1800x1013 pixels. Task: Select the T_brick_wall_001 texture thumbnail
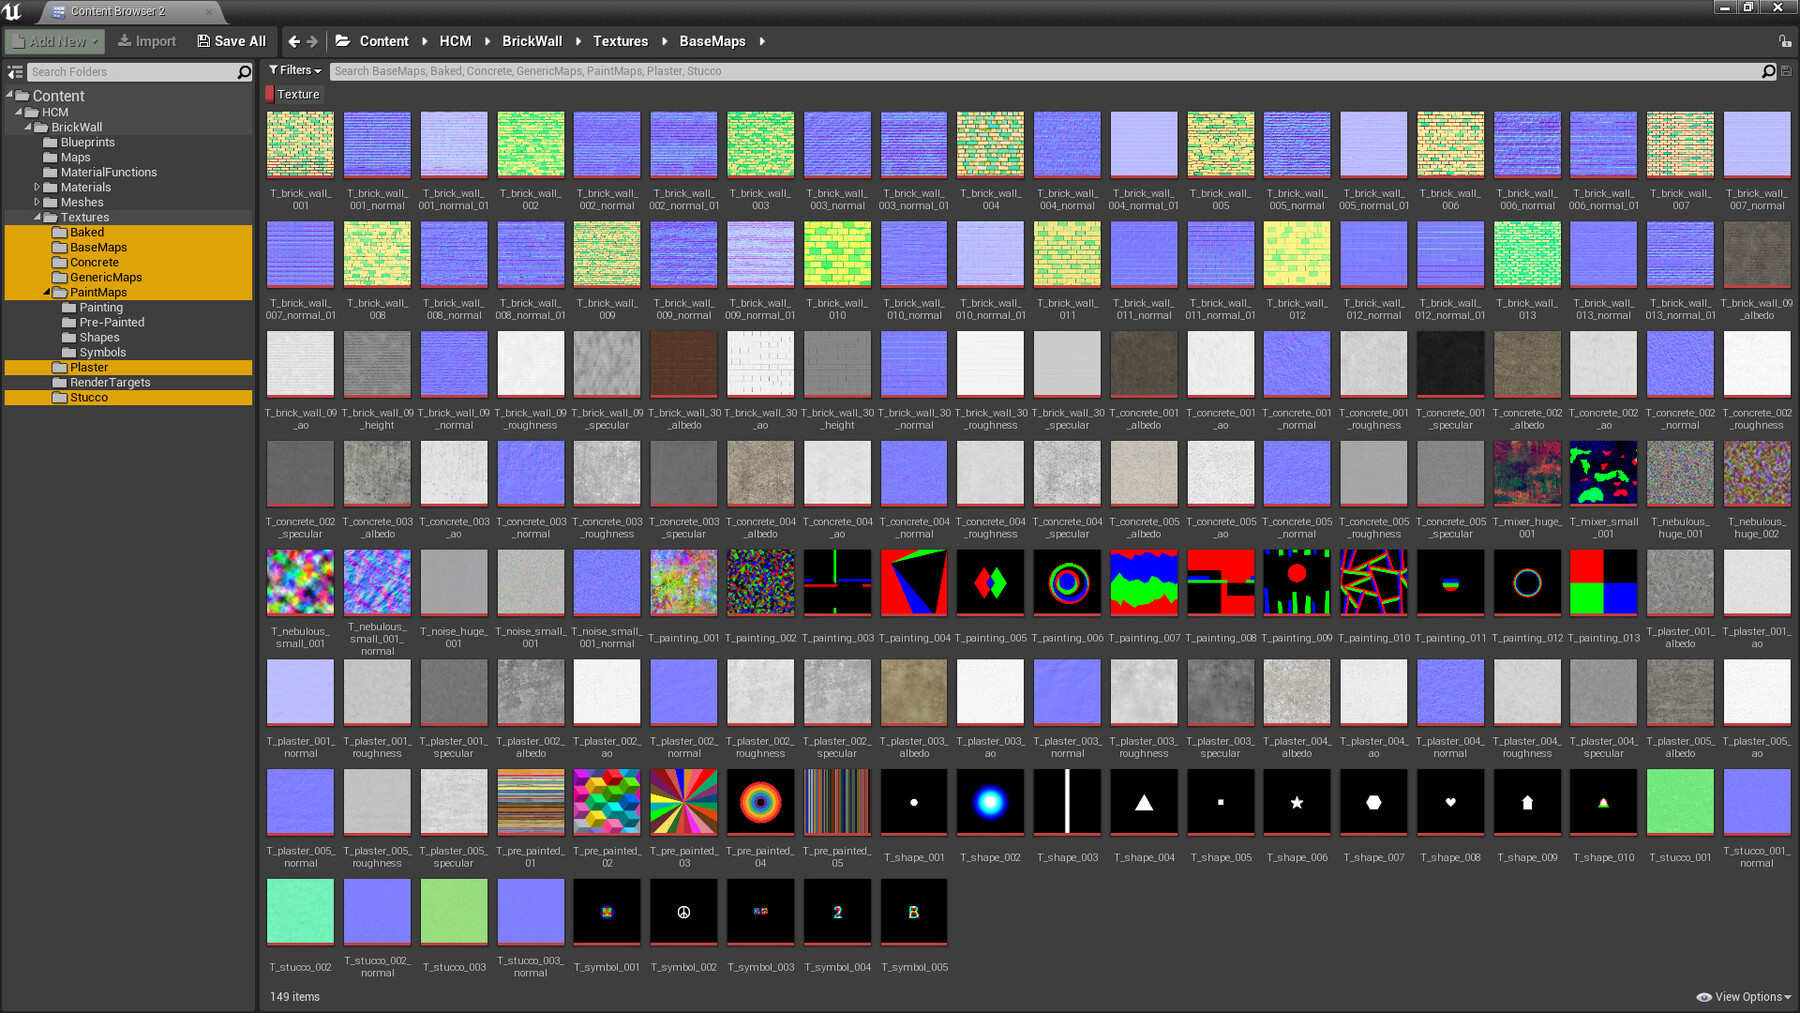click(300, 145)
